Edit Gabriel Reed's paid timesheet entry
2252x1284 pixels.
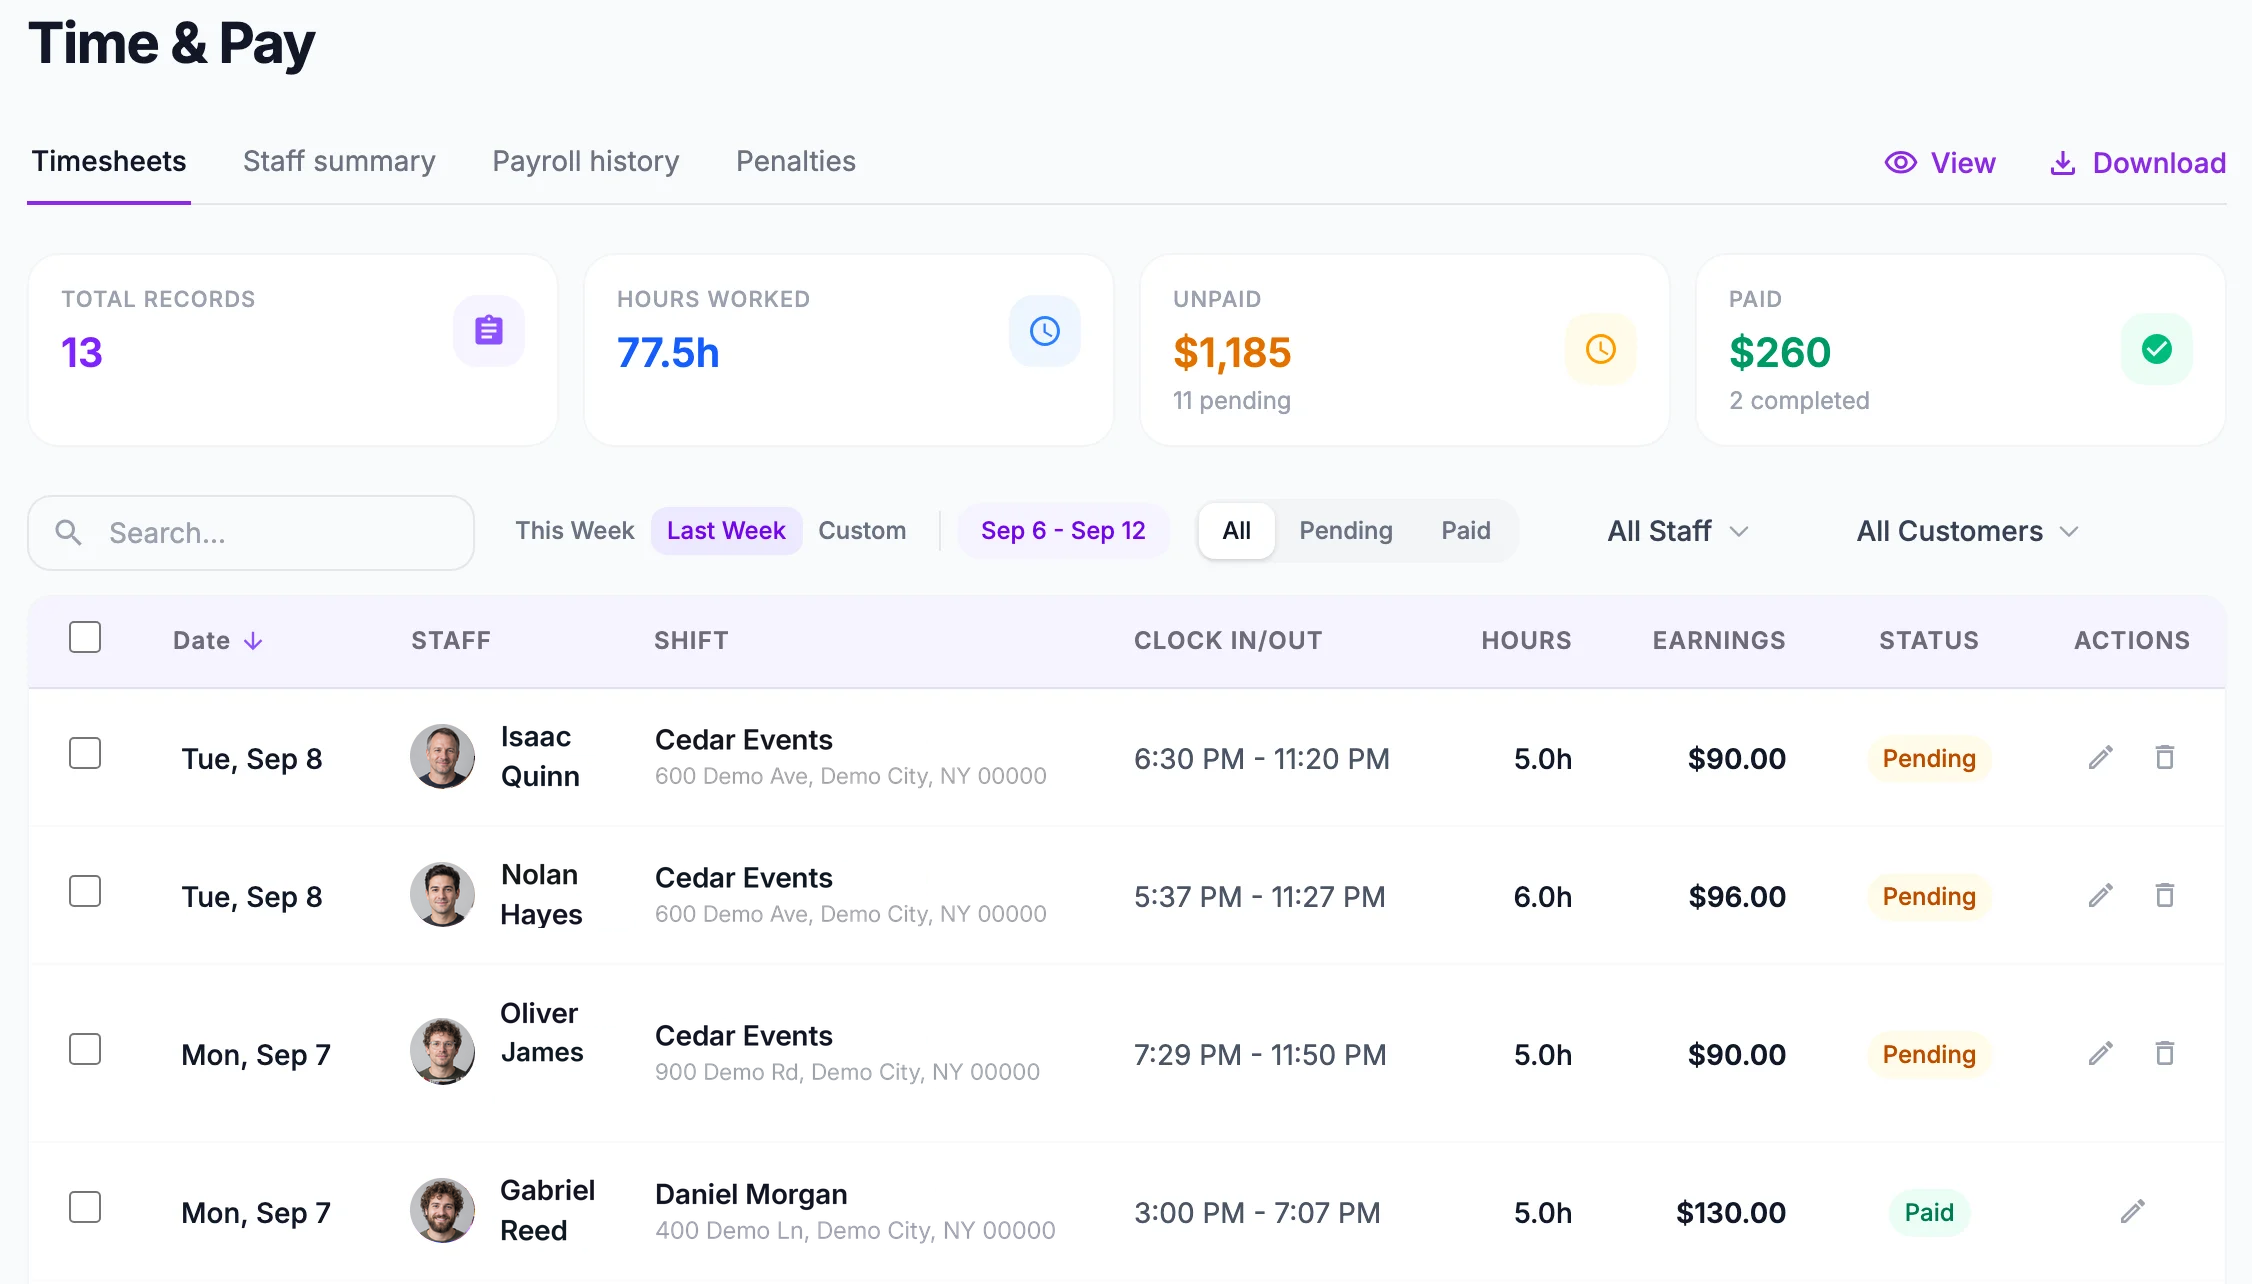pyautogui.click(x=2133, y=1212)
